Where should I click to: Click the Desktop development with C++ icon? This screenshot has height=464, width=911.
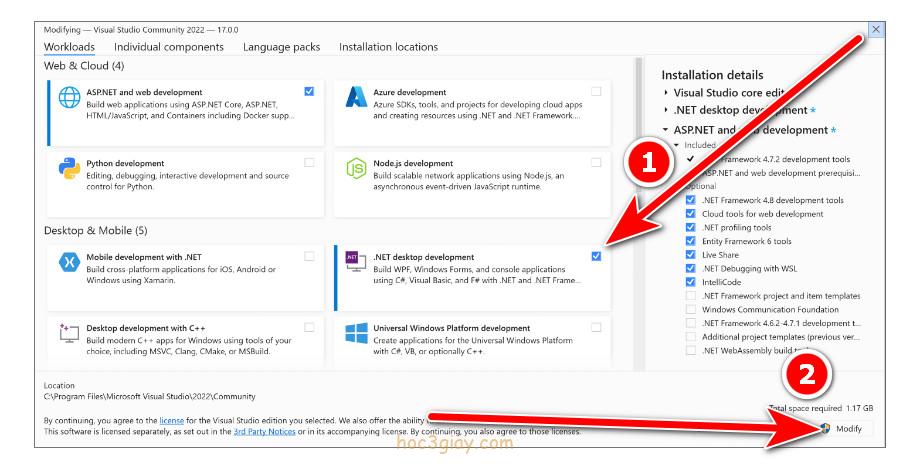pyautogui.click(x=69, y=334)
